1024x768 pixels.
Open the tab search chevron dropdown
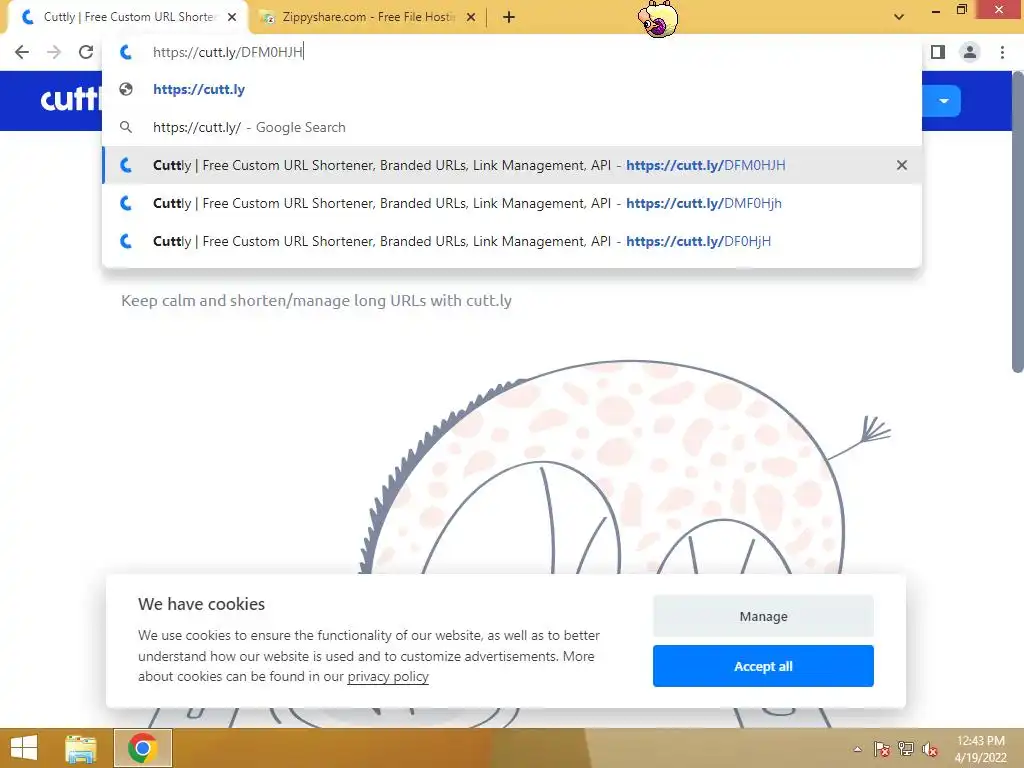tap(899, 17)
